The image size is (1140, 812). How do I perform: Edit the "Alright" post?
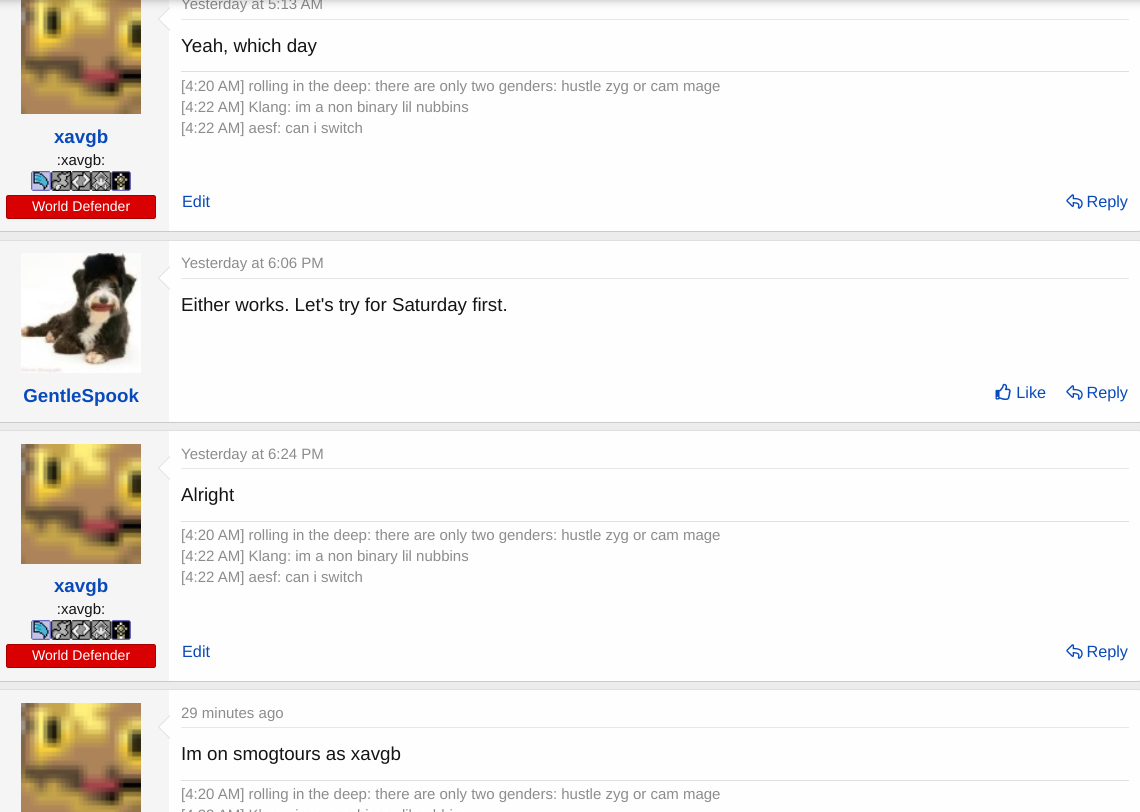pos(196,652)
